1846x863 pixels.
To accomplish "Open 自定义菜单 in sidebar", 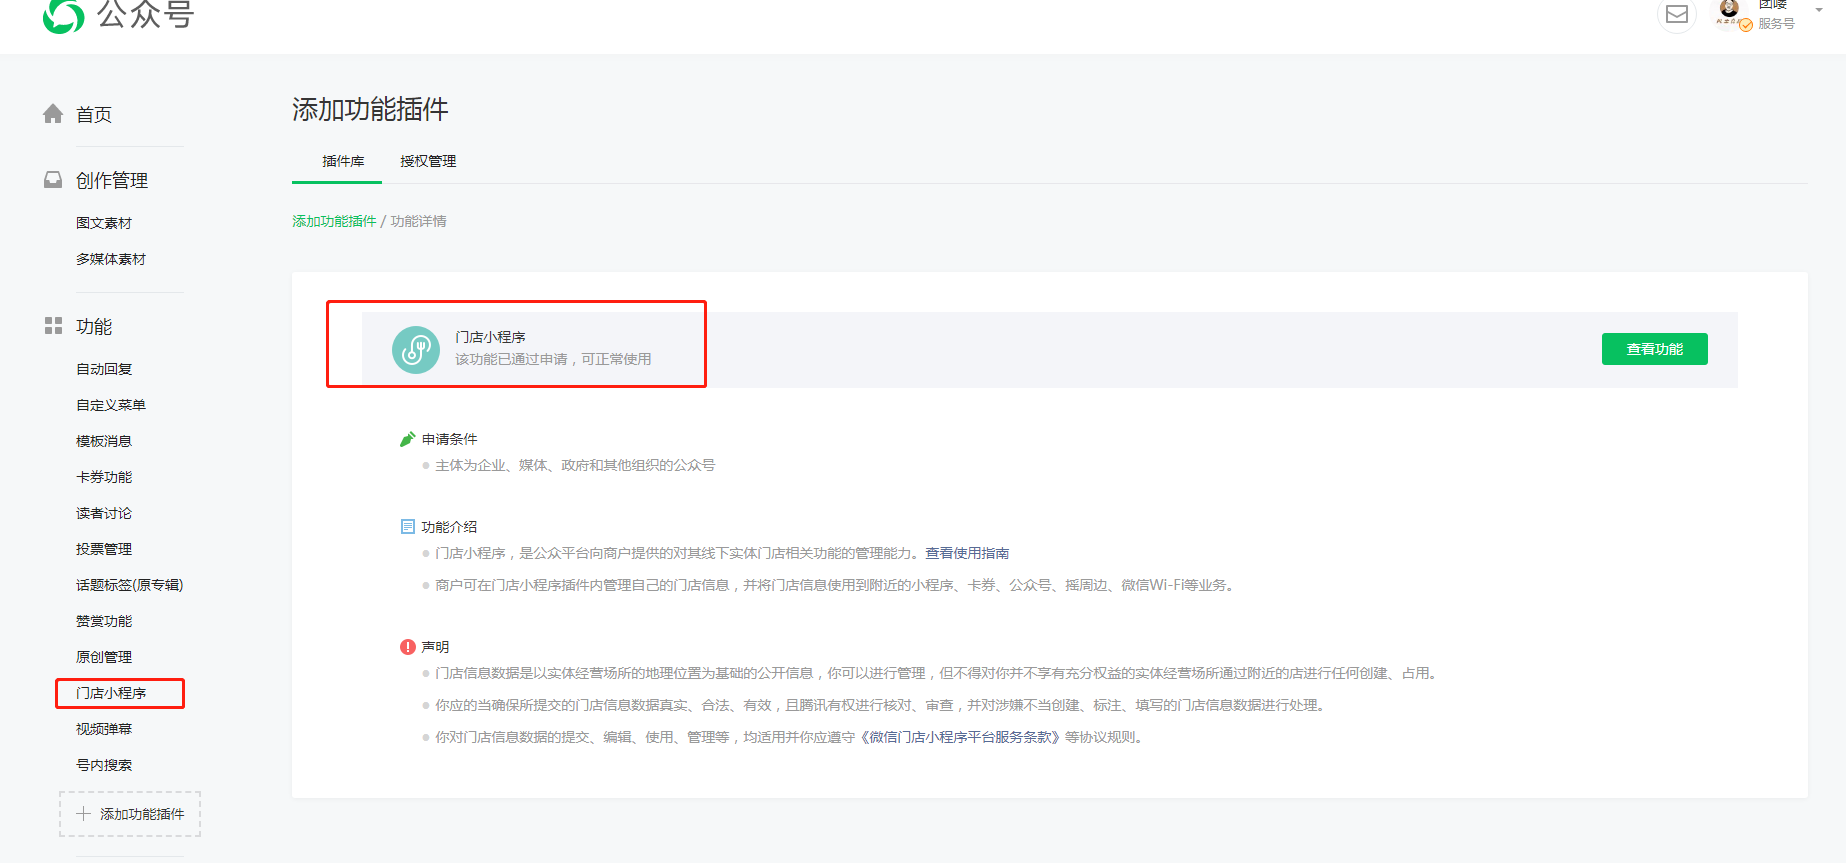I will [111, 405].
